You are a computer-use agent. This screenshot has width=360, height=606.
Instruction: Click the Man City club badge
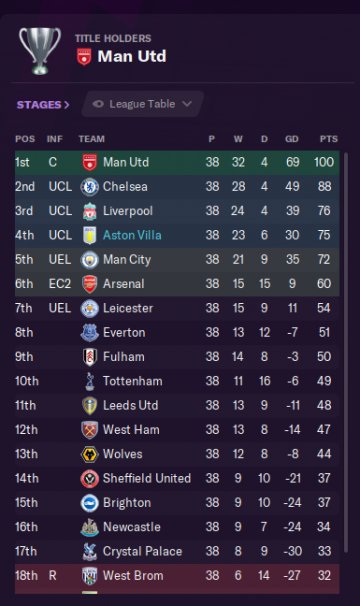[89, 260]
